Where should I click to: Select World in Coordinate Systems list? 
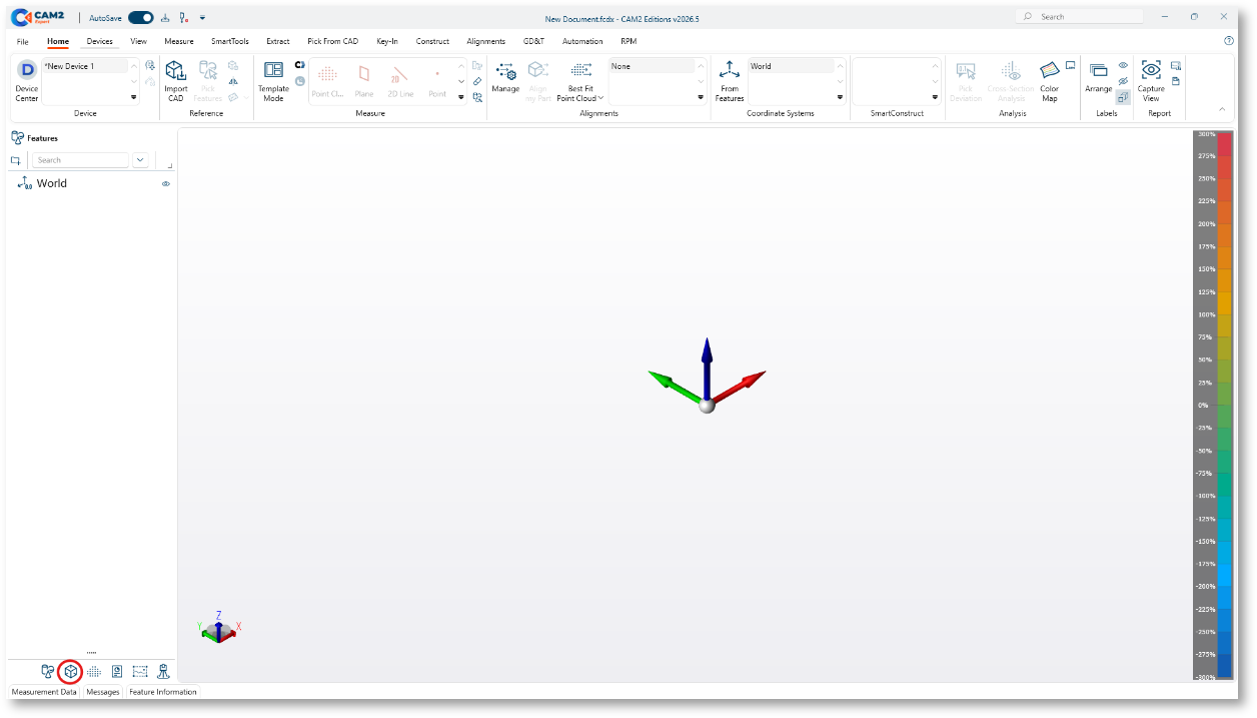pyautogui.click(x=790, y=66)
